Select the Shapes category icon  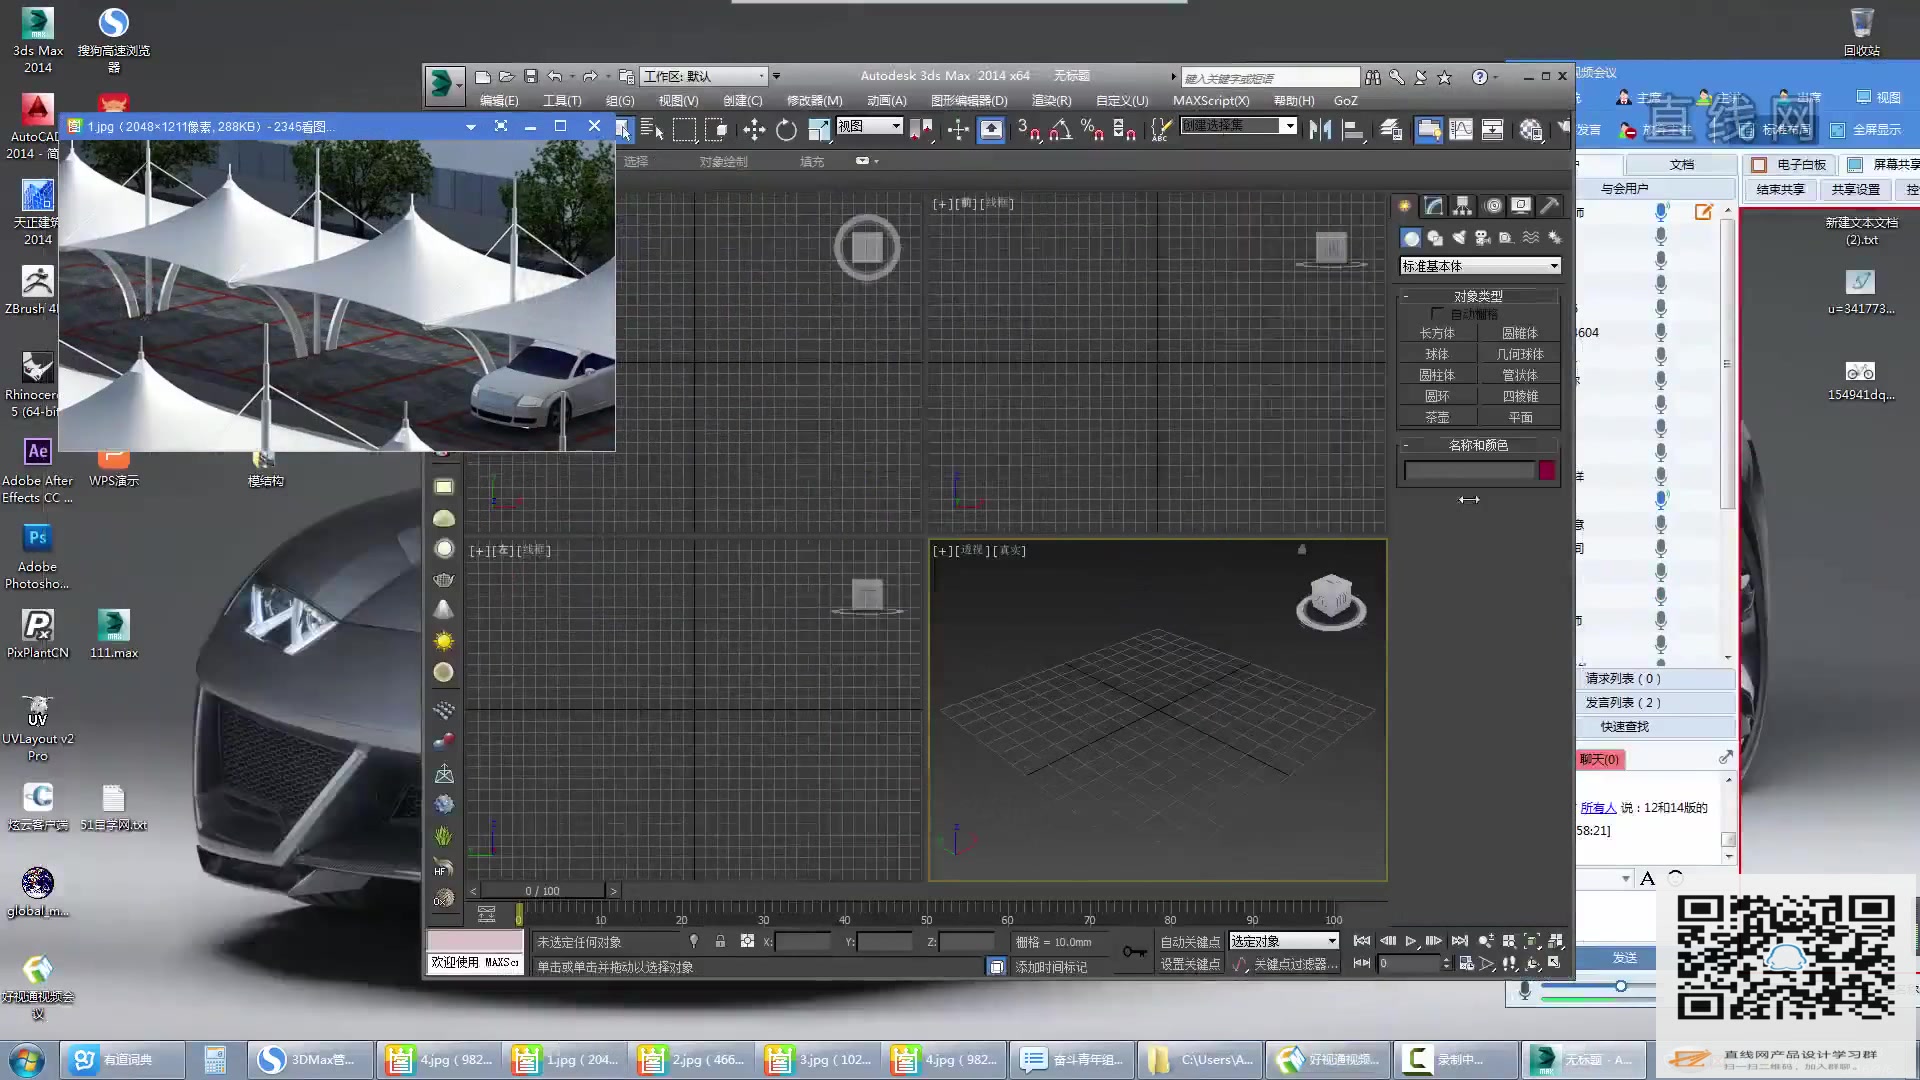click(x=1435, y=238)
